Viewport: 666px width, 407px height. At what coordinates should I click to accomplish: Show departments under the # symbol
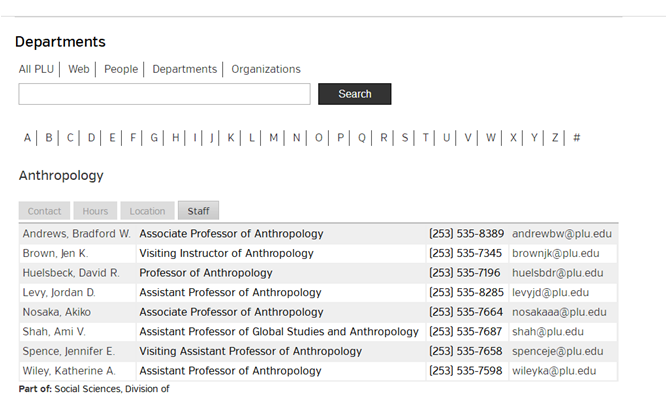577,138
